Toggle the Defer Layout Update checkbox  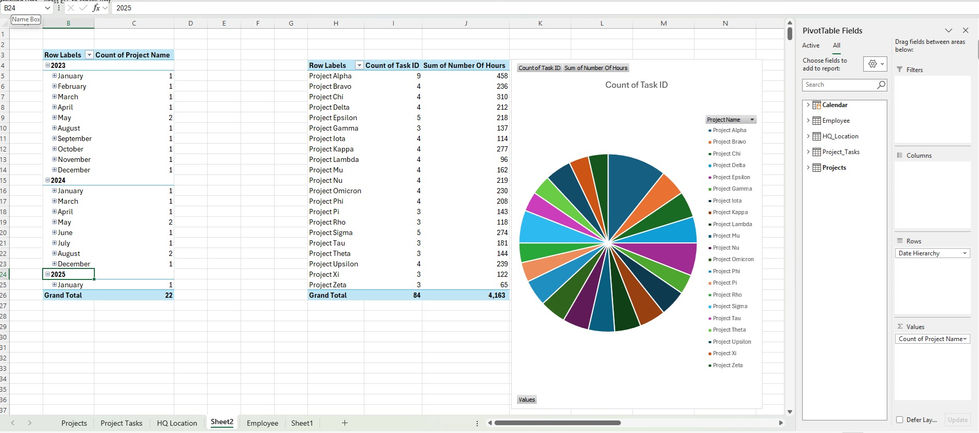click(899, 420)
